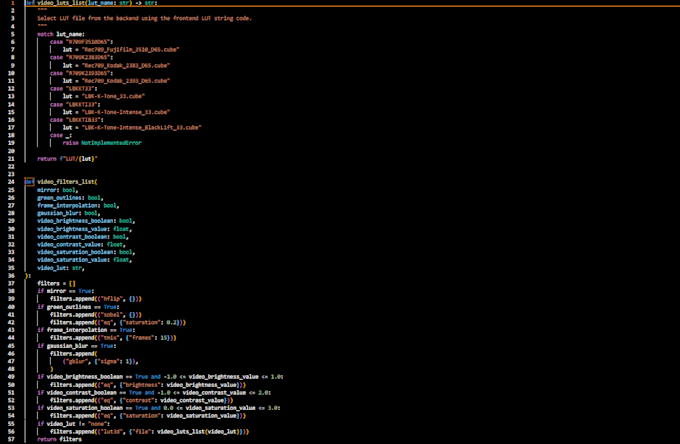Screen dimensions: 680x444
Task: Click the 'if video_brightness_boolean' condition on line 49
Action: pyautogui.click(x=160, y=377)
